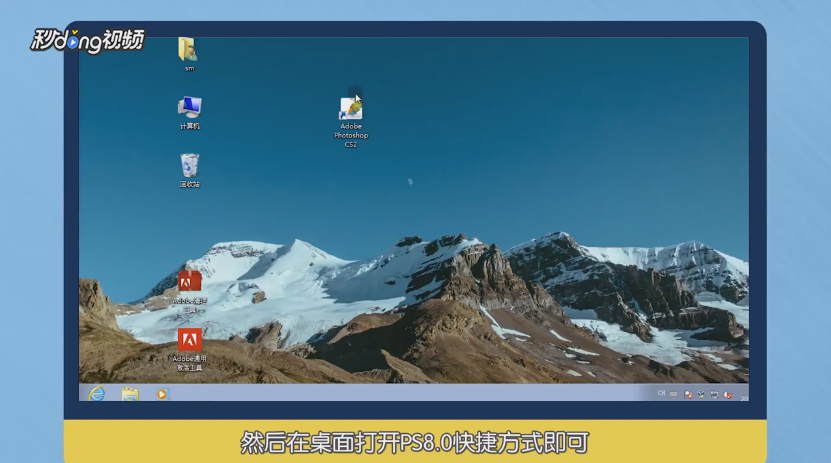Viewport: 831px width, 463px height.
Task: Select the sm user folder icon
Action: tap(188, 49)
